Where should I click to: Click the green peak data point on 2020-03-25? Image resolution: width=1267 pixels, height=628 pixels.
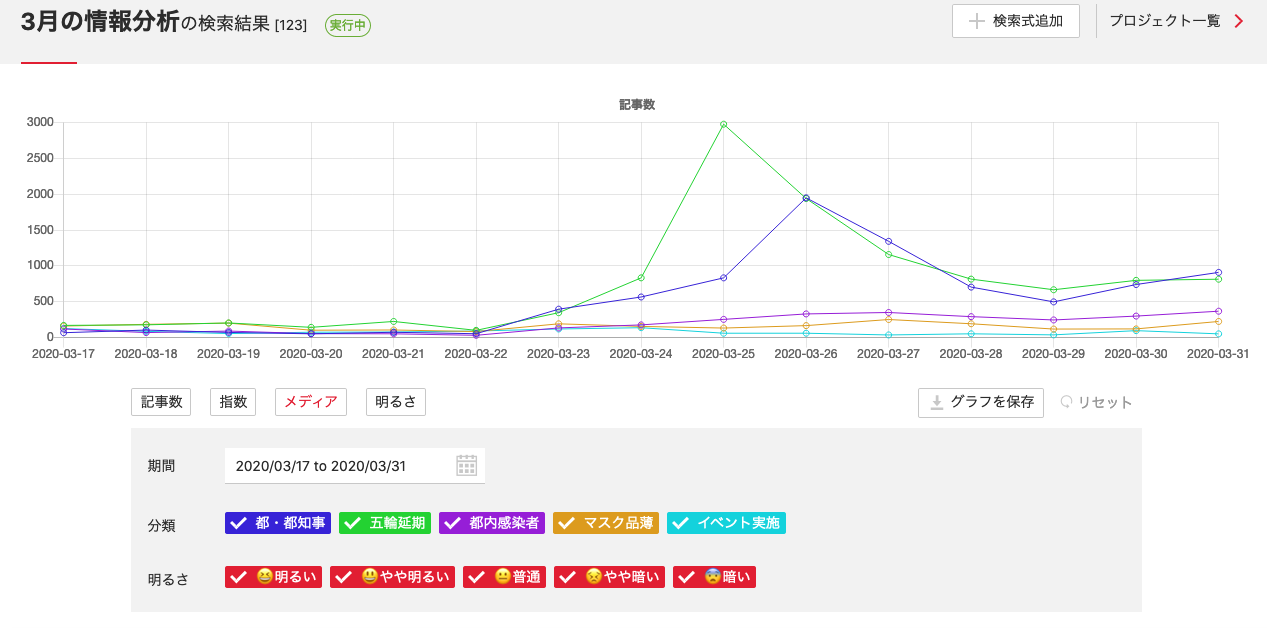723,125
